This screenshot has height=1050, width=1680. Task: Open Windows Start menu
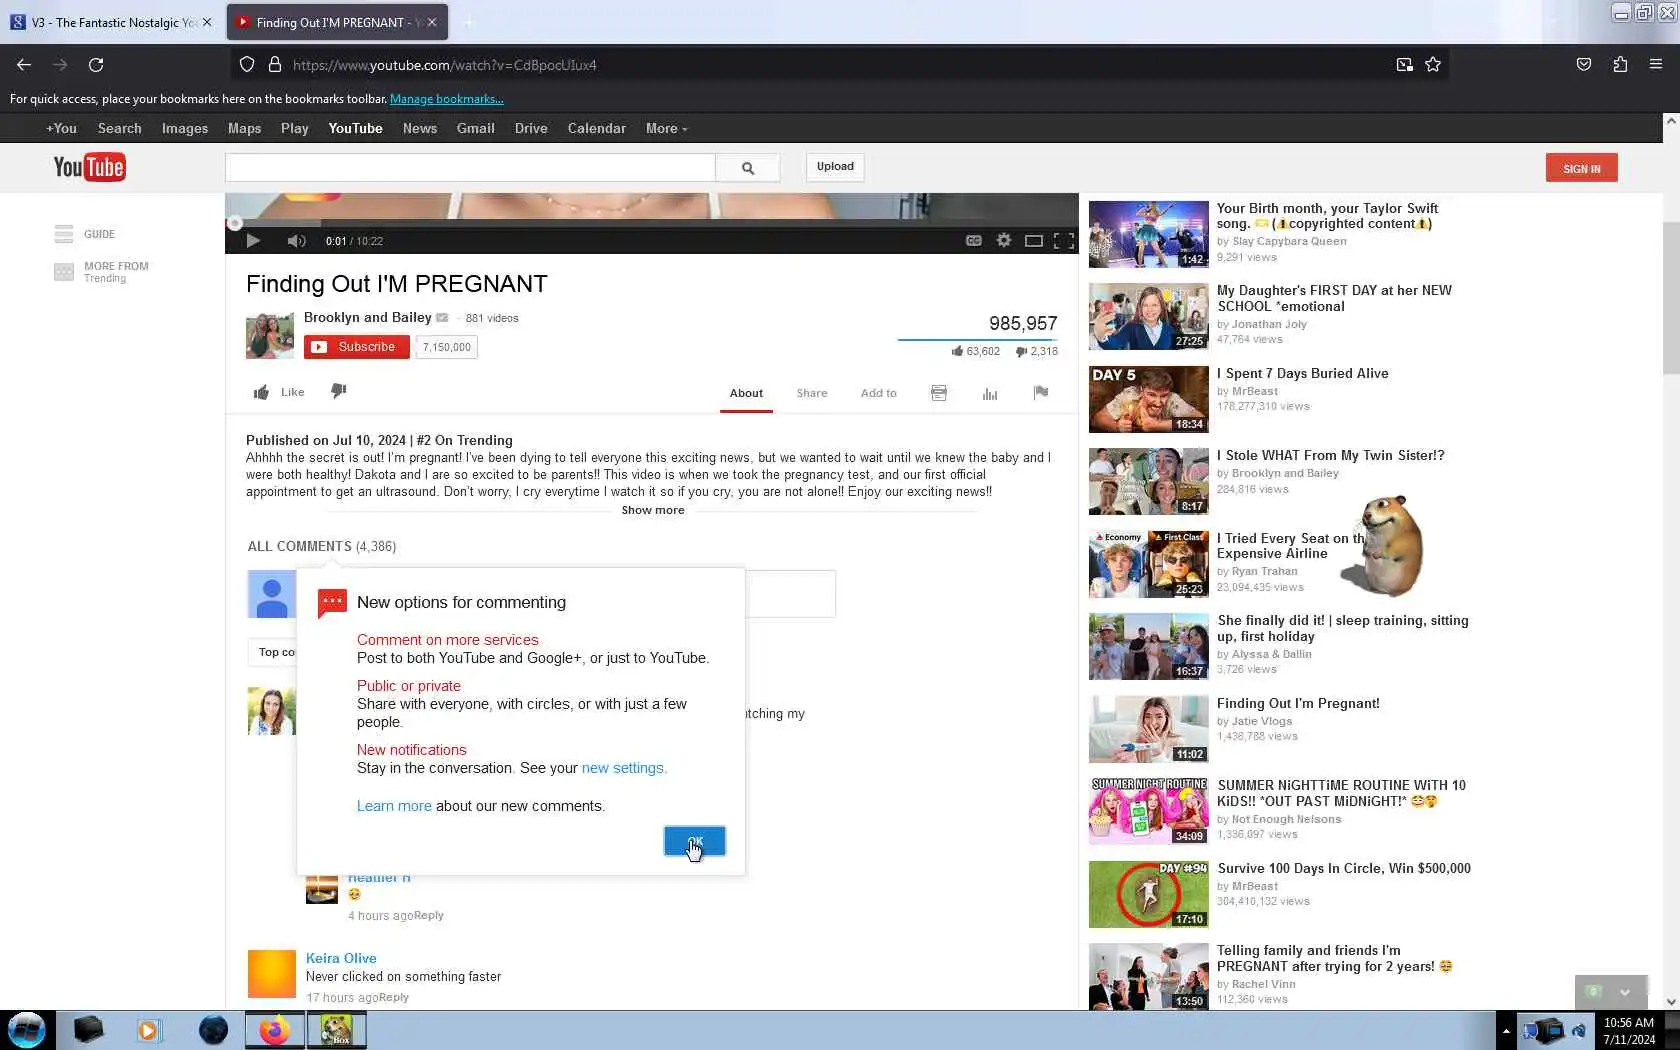pyautogui.click(x=27, y=1030)
